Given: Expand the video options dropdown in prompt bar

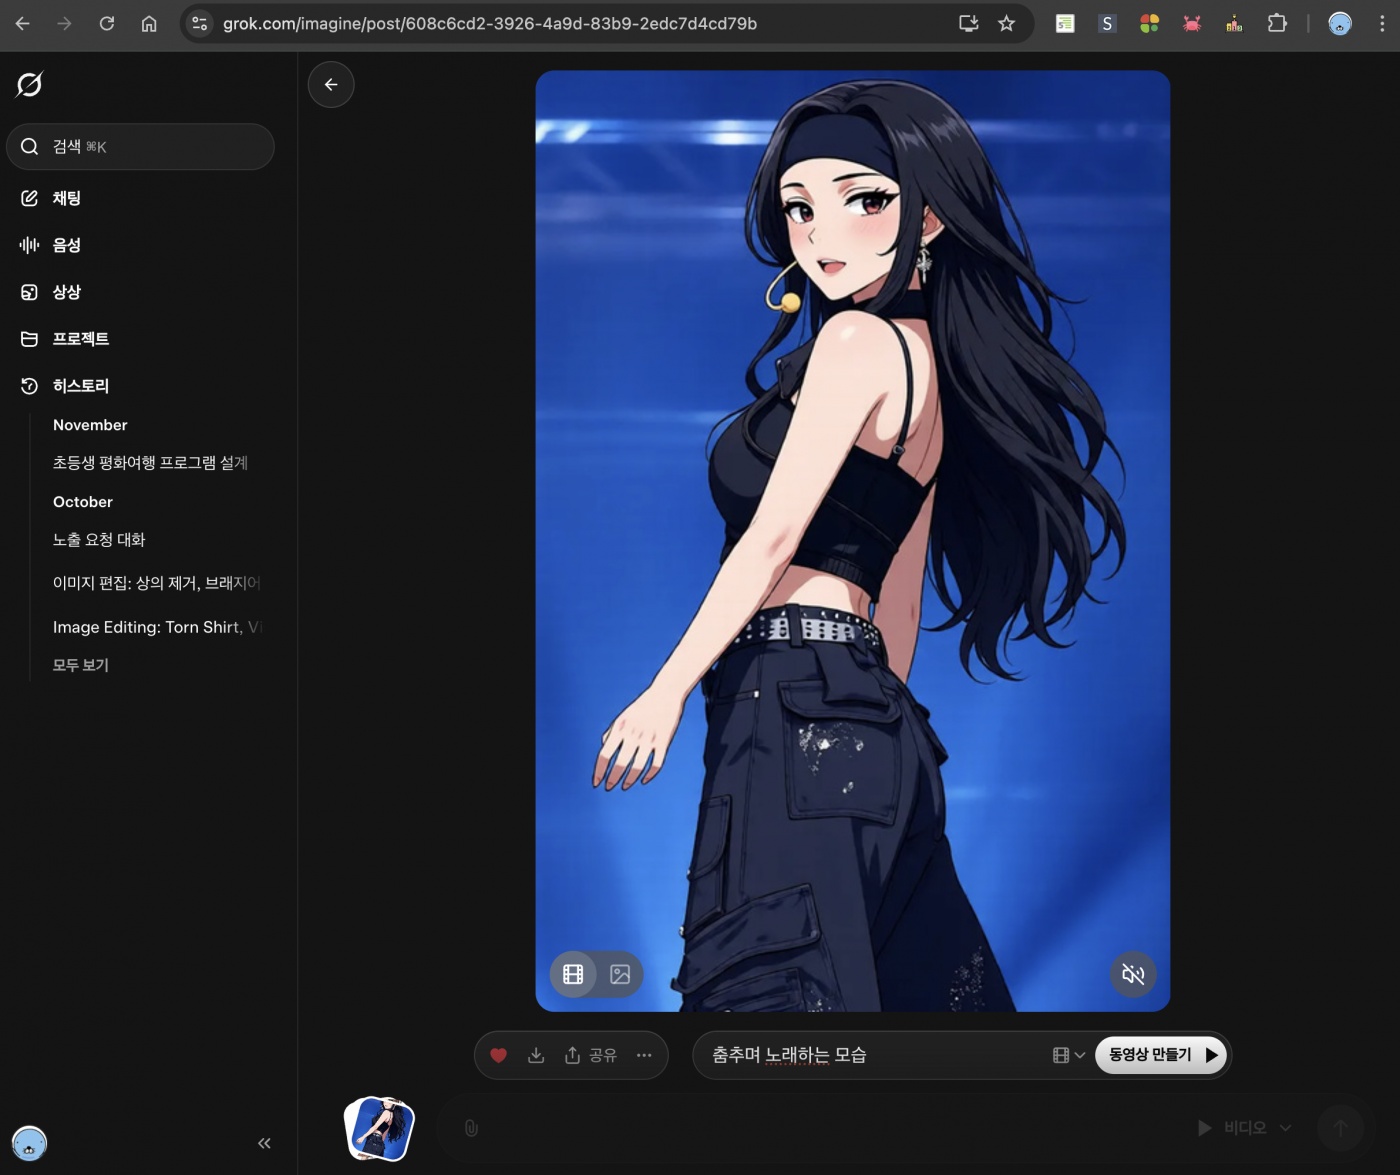Looking at the screenshot, I should click(1068, 1055).
